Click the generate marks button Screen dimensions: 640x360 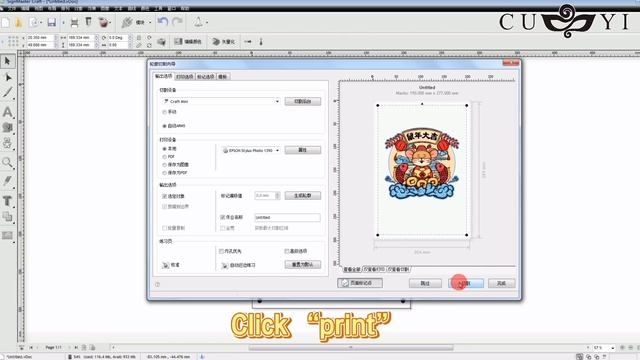pyautogui.click(x=302, y=196)
